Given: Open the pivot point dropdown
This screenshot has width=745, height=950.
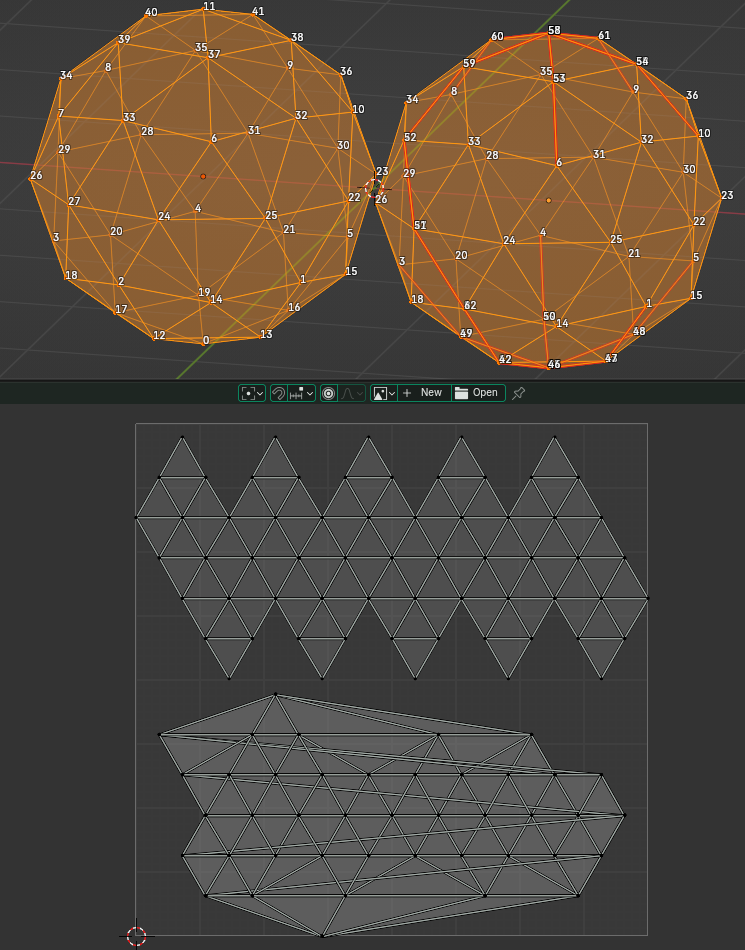Looking at the screenshot, I should [252, 393].
